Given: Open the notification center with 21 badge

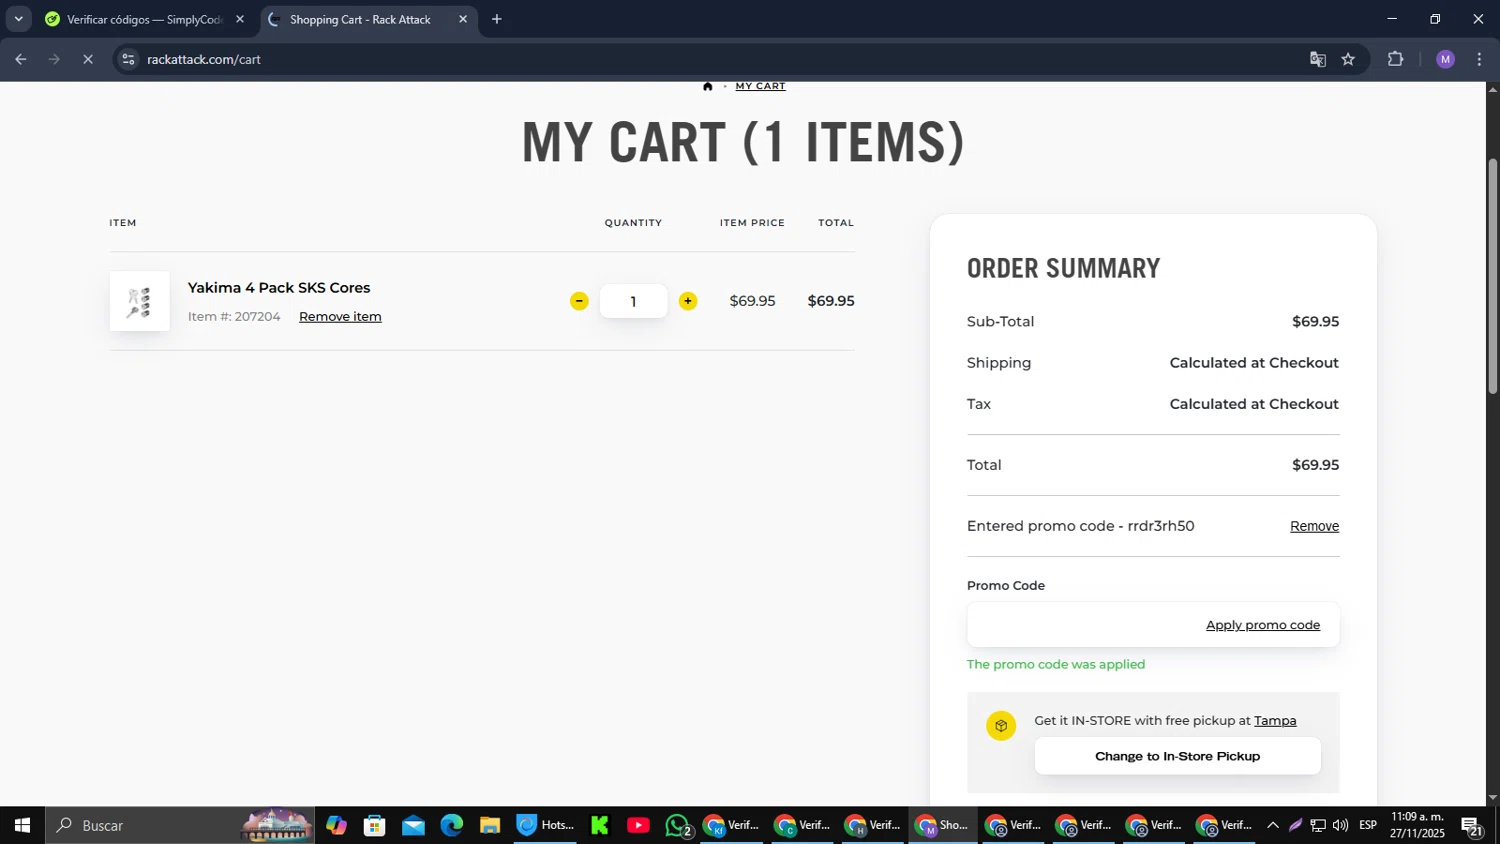Looking at the screenshot, I should click(x=1472, y=825).
